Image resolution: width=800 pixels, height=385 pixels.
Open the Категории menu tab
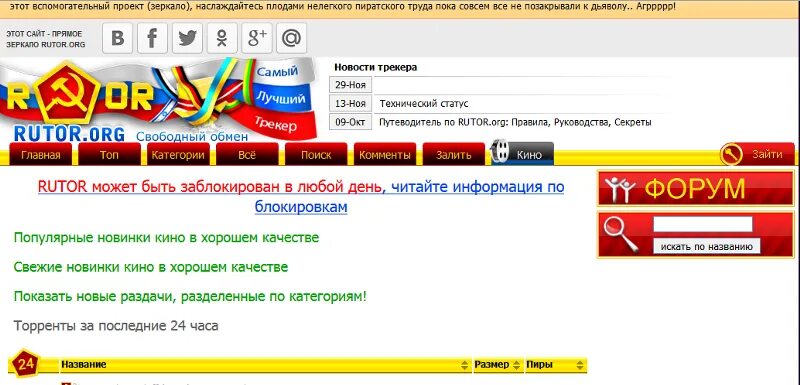178,155
